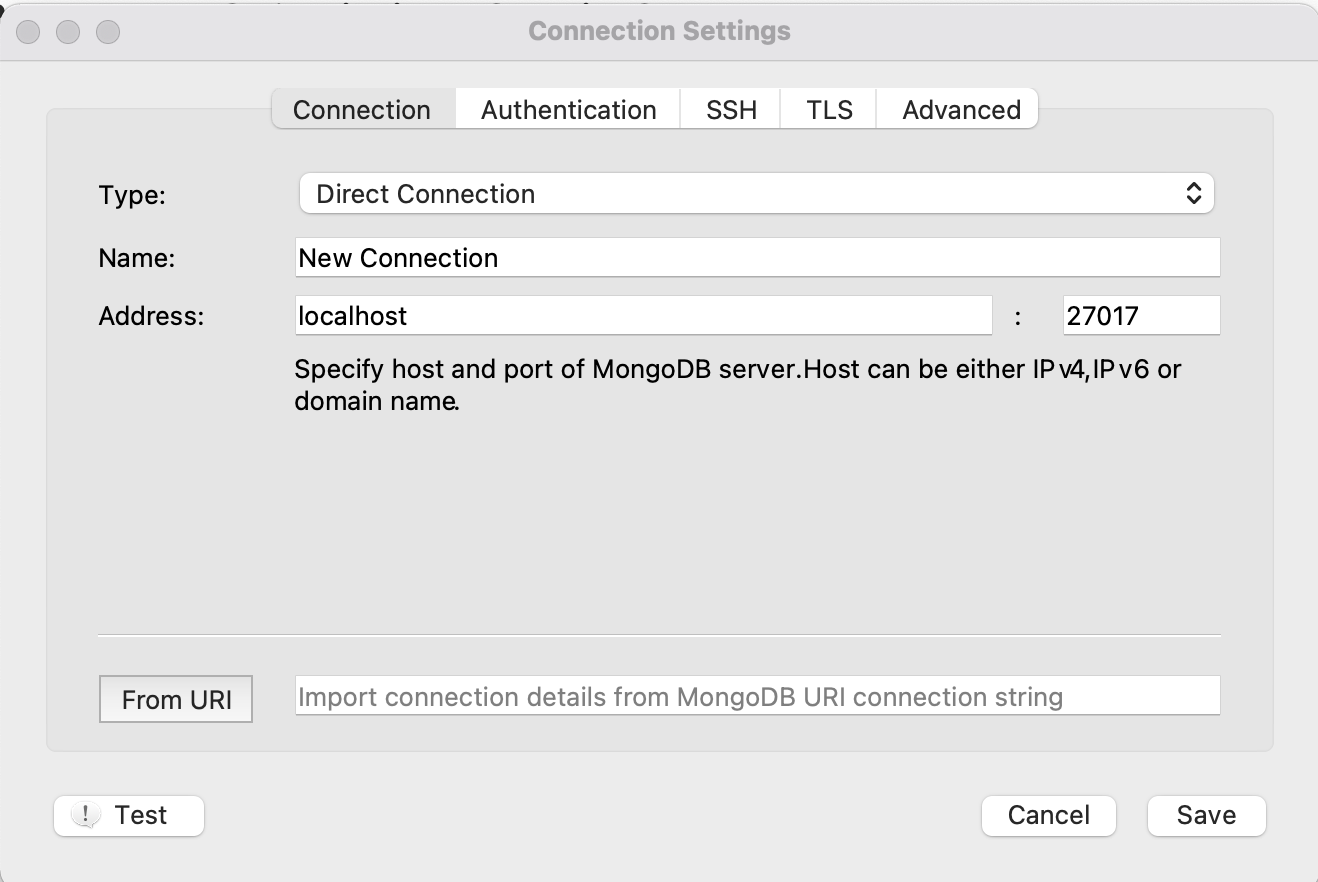The image size is (1318, 882).
Task: Focus the Name field containing New Connection
Action: 756,258
